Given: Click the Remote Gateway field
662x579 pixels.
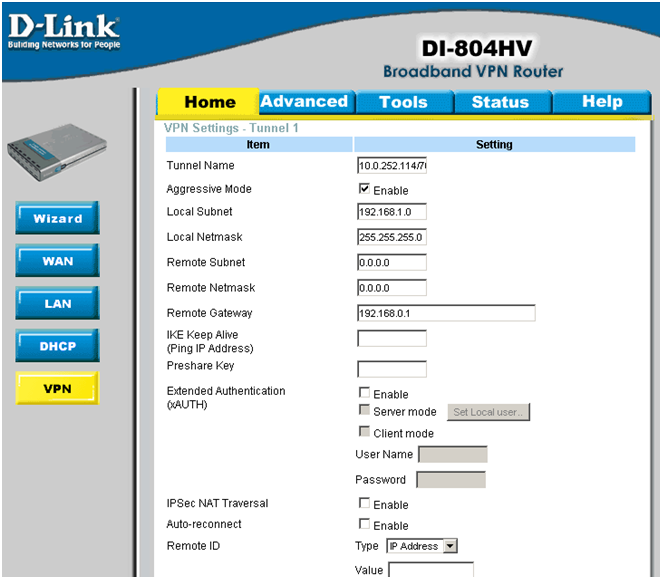Looking at the screenshot, I should pyautogui.click(x=446, y=313).
